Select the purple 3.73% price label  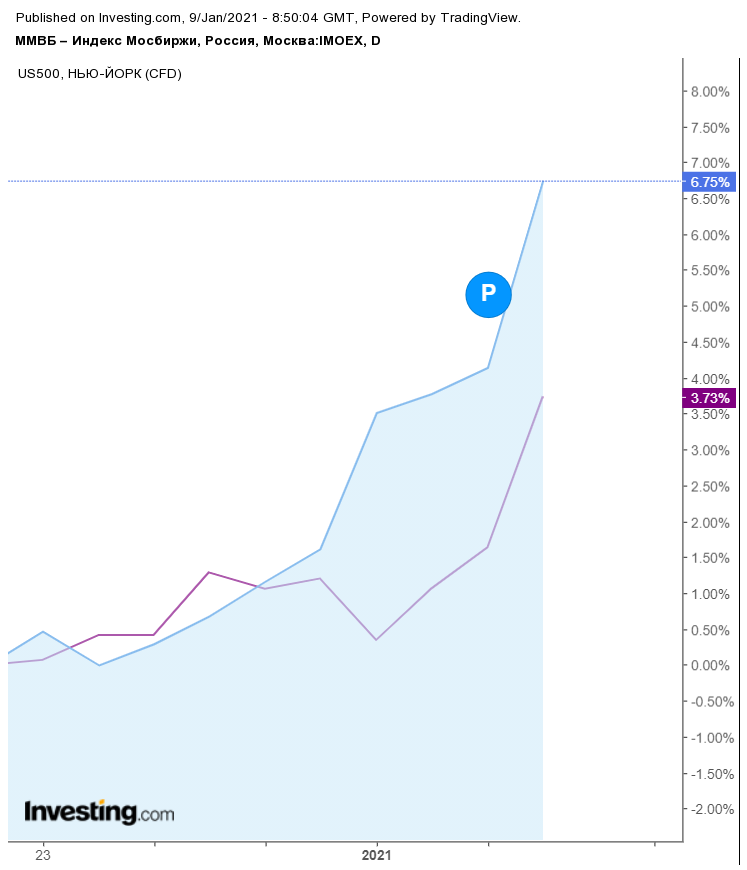[709, 398]
